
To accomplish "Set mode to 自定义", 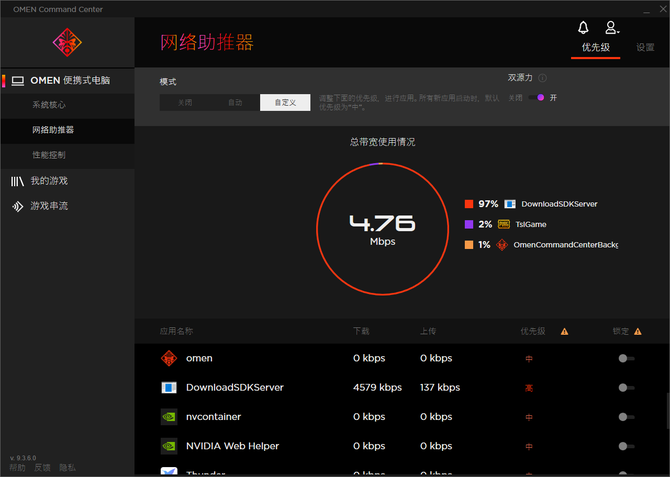I will point(285,103).
